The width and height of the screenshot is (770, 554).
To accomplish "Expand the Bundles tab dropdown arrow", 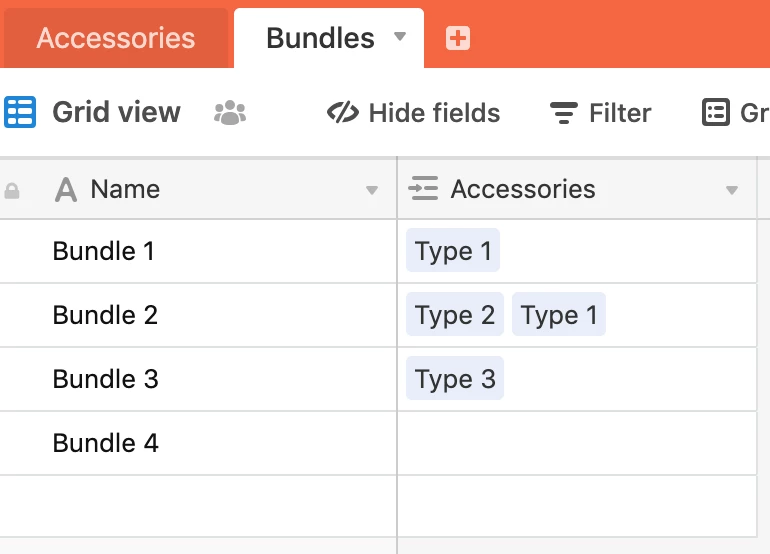I will tap(400, 36).
